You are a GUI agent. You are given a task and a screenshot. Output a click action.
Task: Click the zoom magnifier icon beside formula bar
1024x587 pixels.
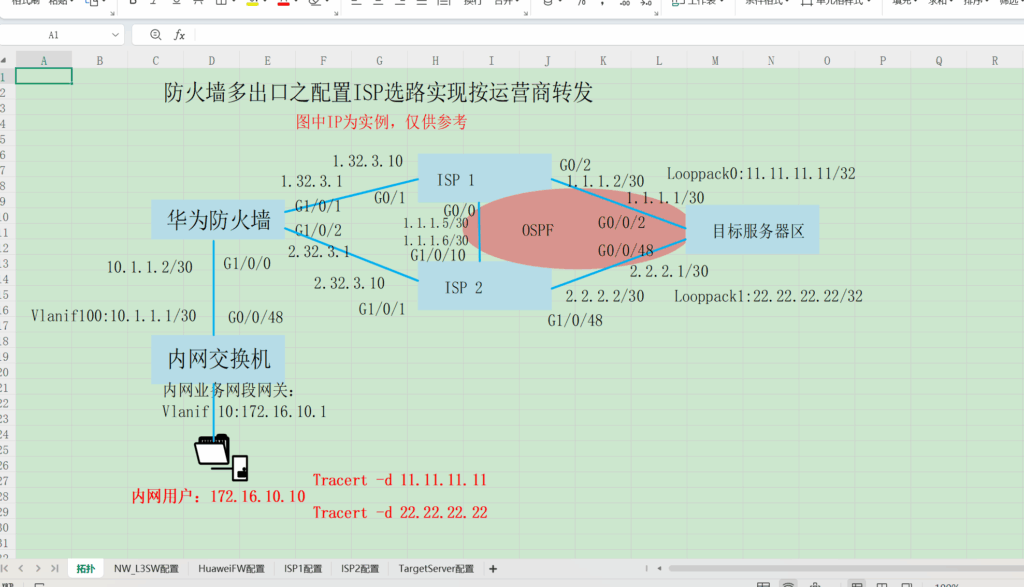click(x=155, y=35)
